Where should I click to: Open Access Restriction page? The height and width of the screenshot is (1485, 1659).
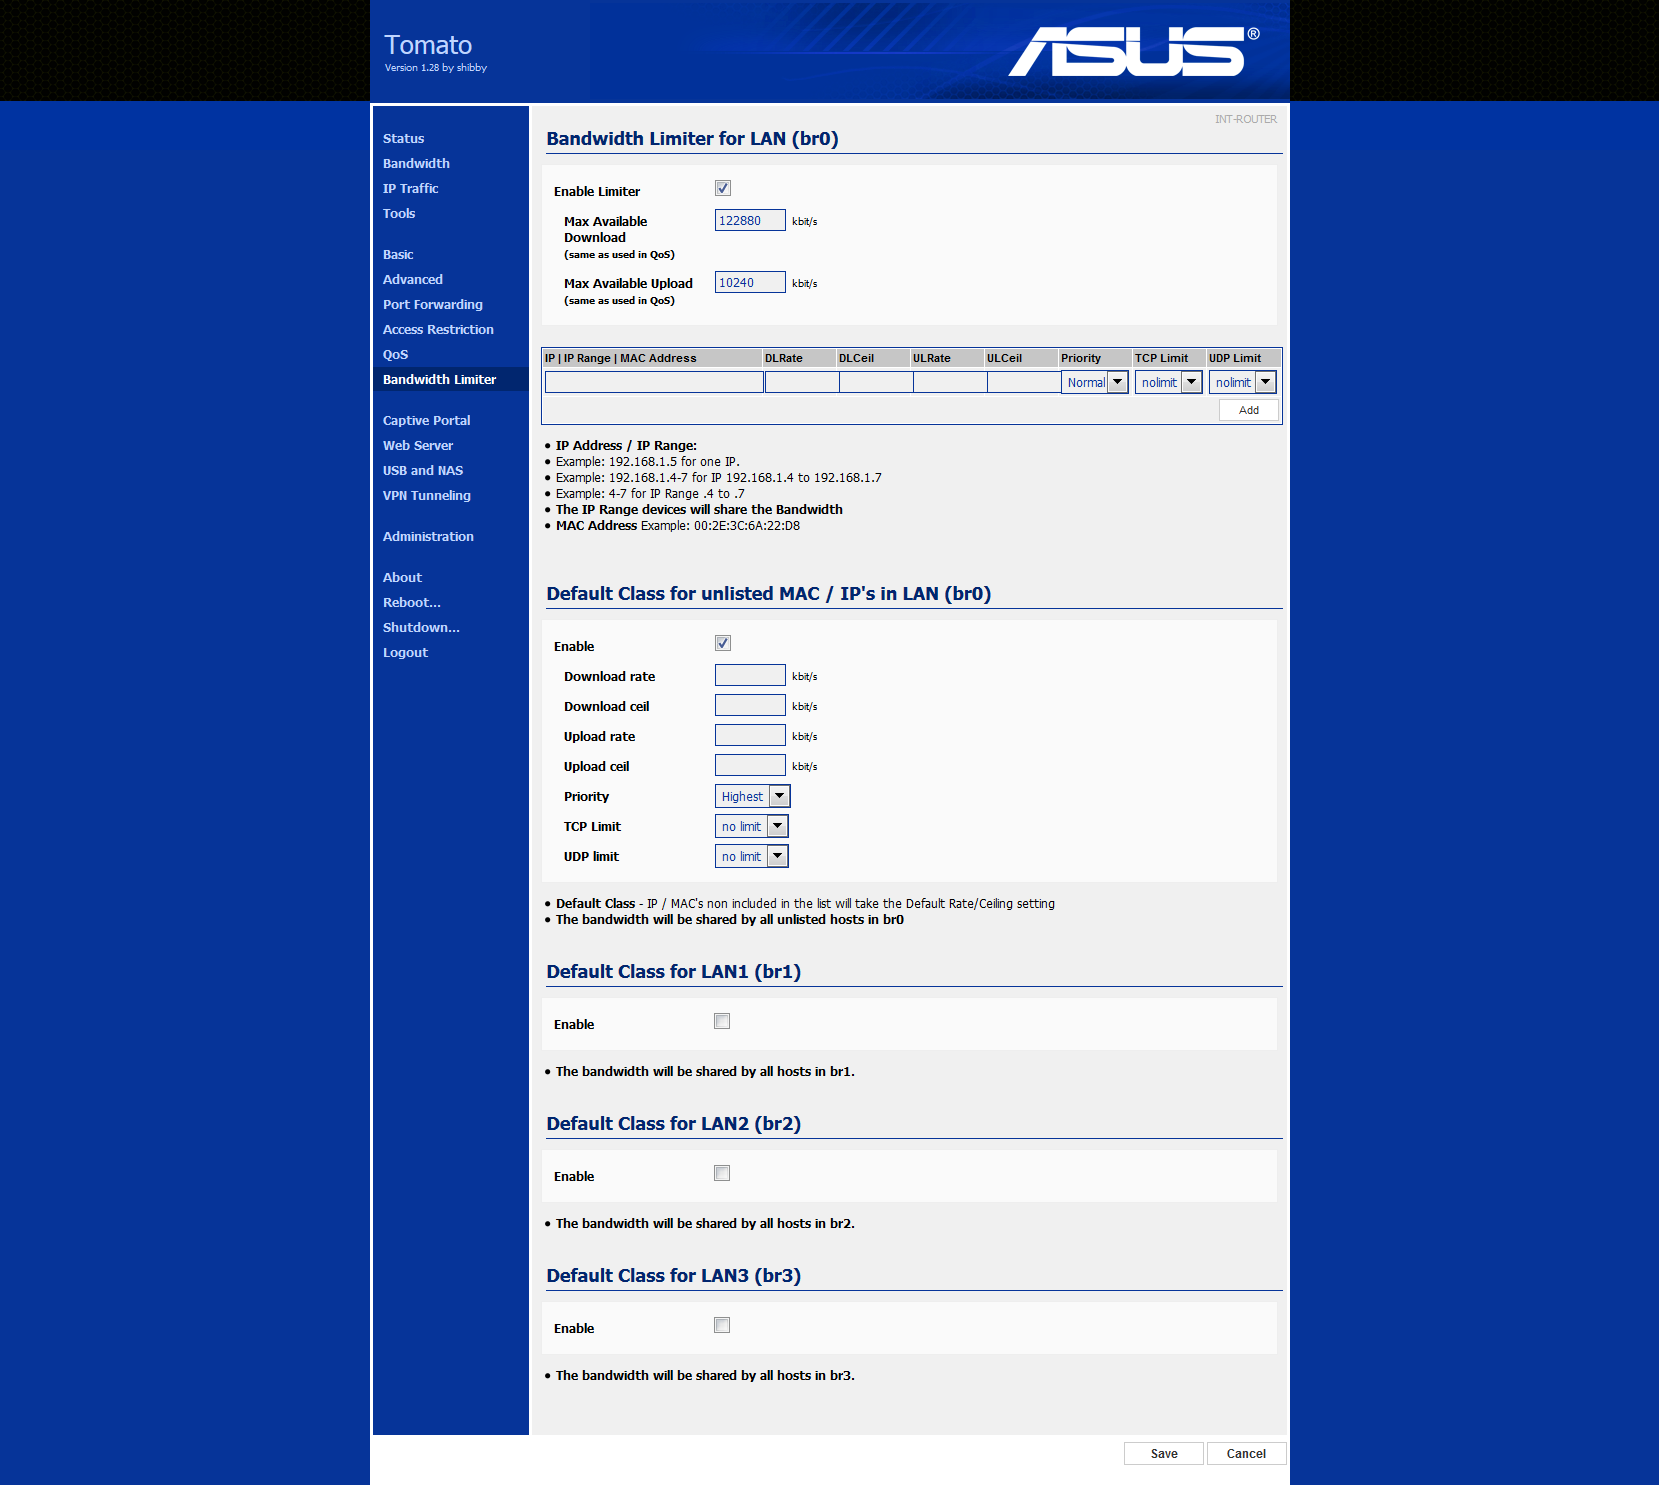438,329
